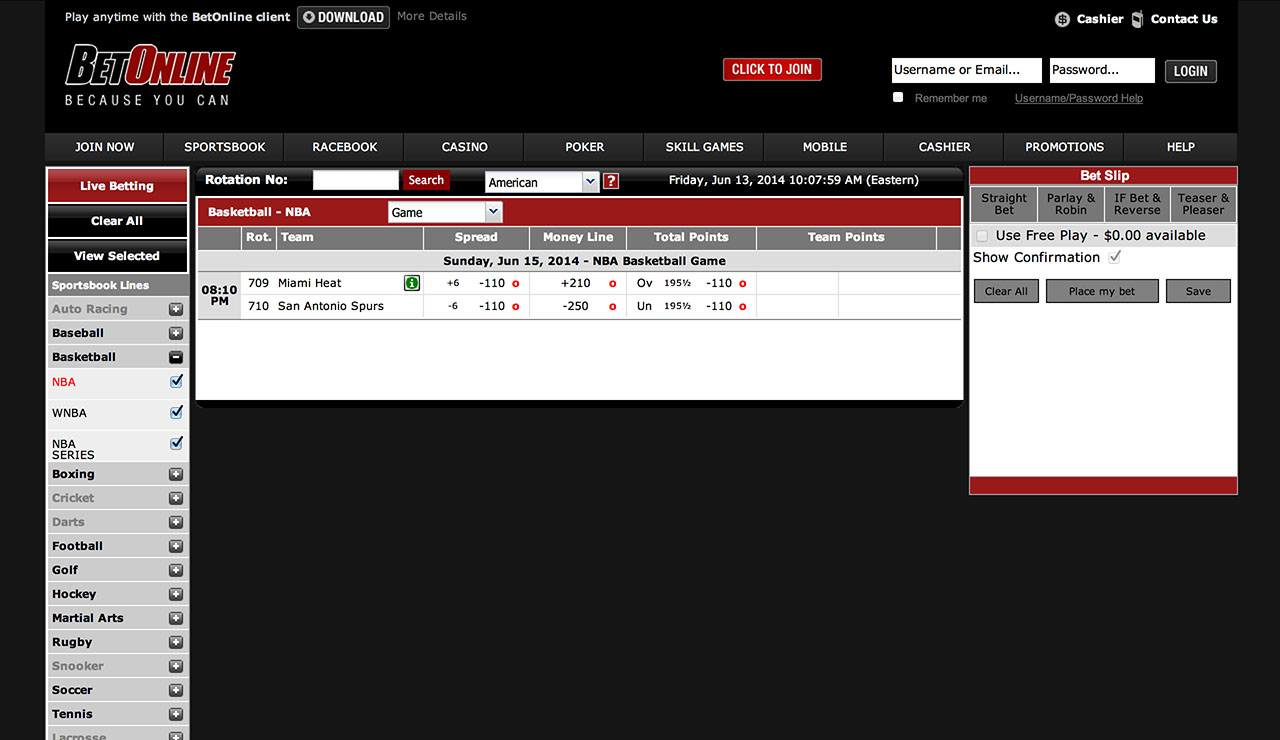Open the RACEBOOK menu
The image size is (1280, 740).
coord(345,147)
